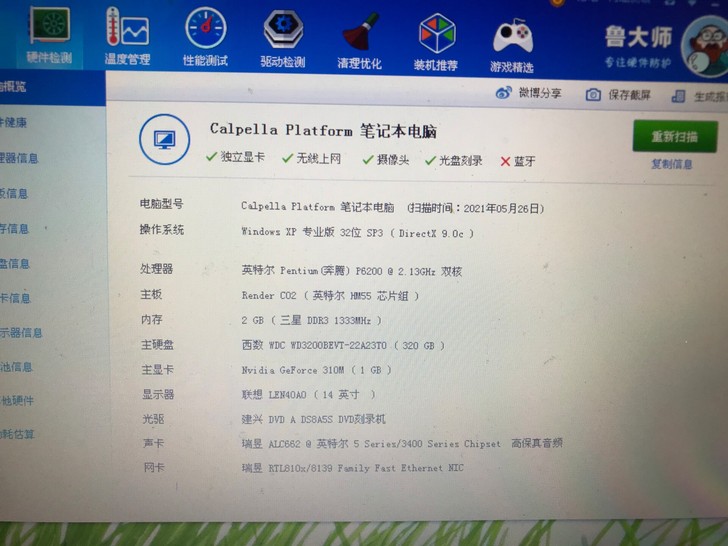
Task: Click the 摄像头 checkmark feature
Action: 386,160
